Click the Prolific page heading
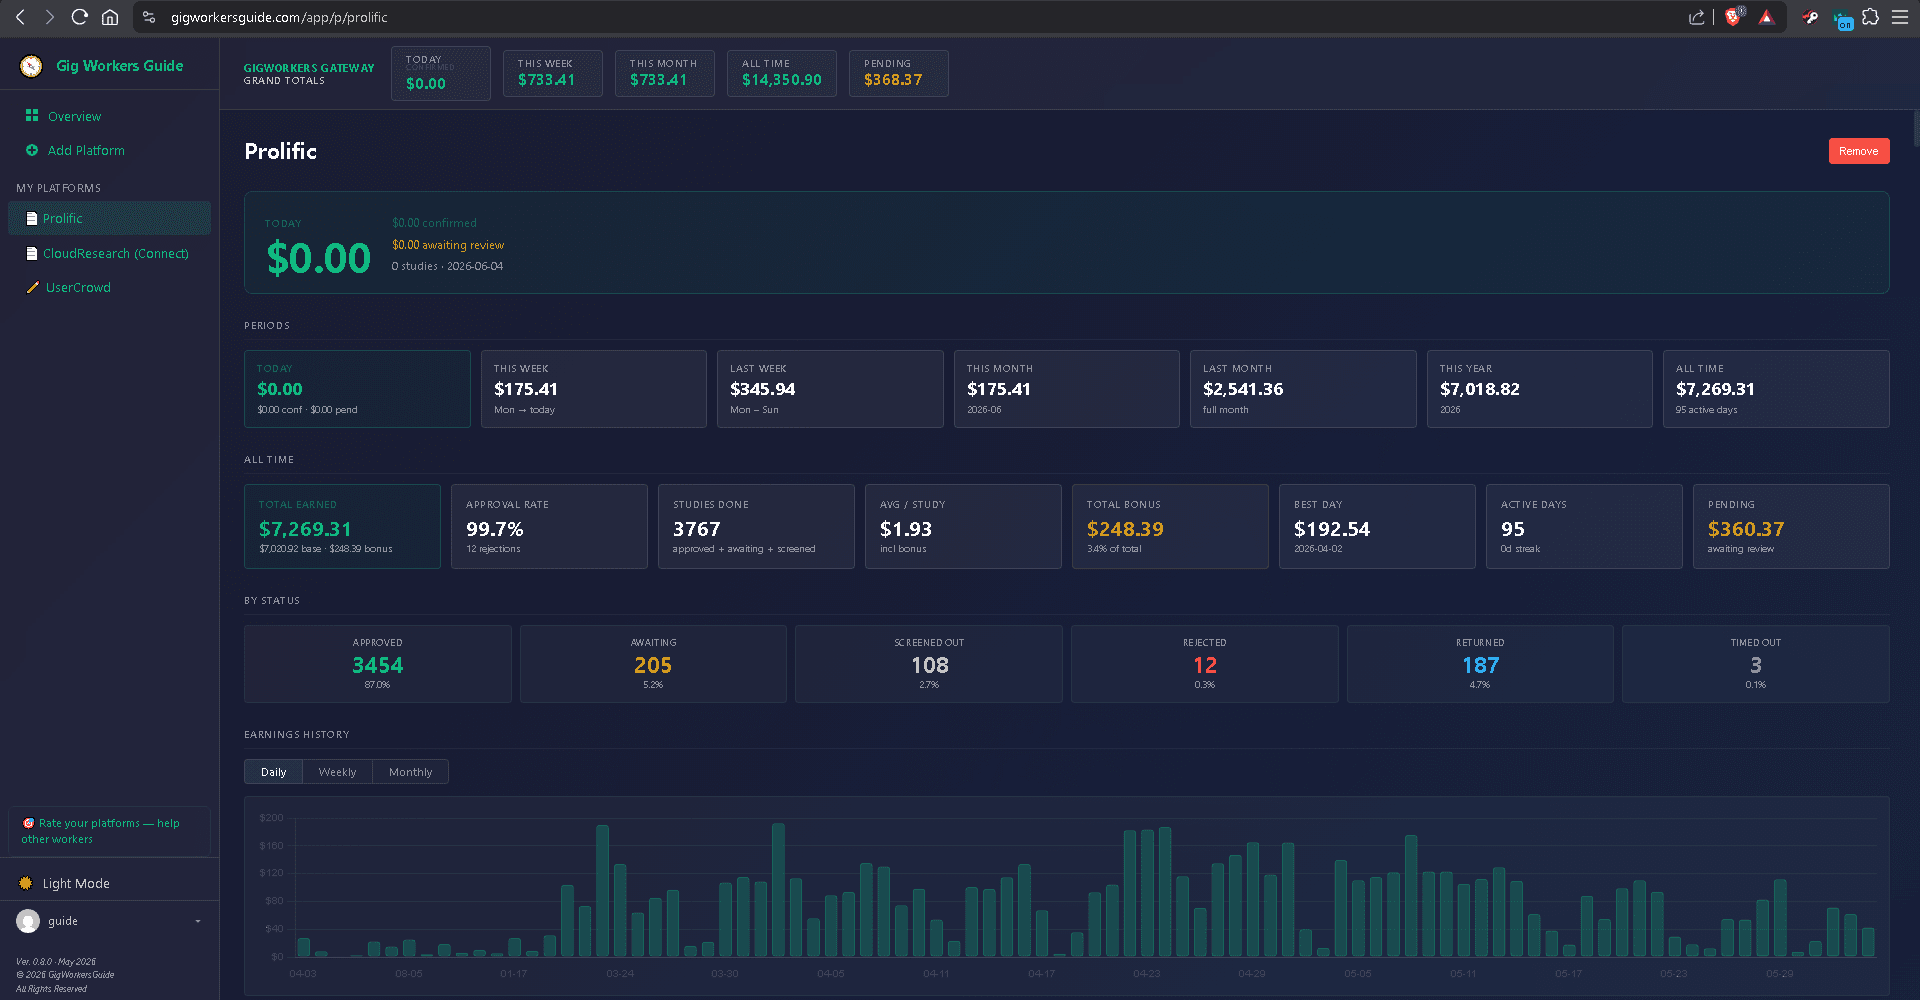 point(281,151)
